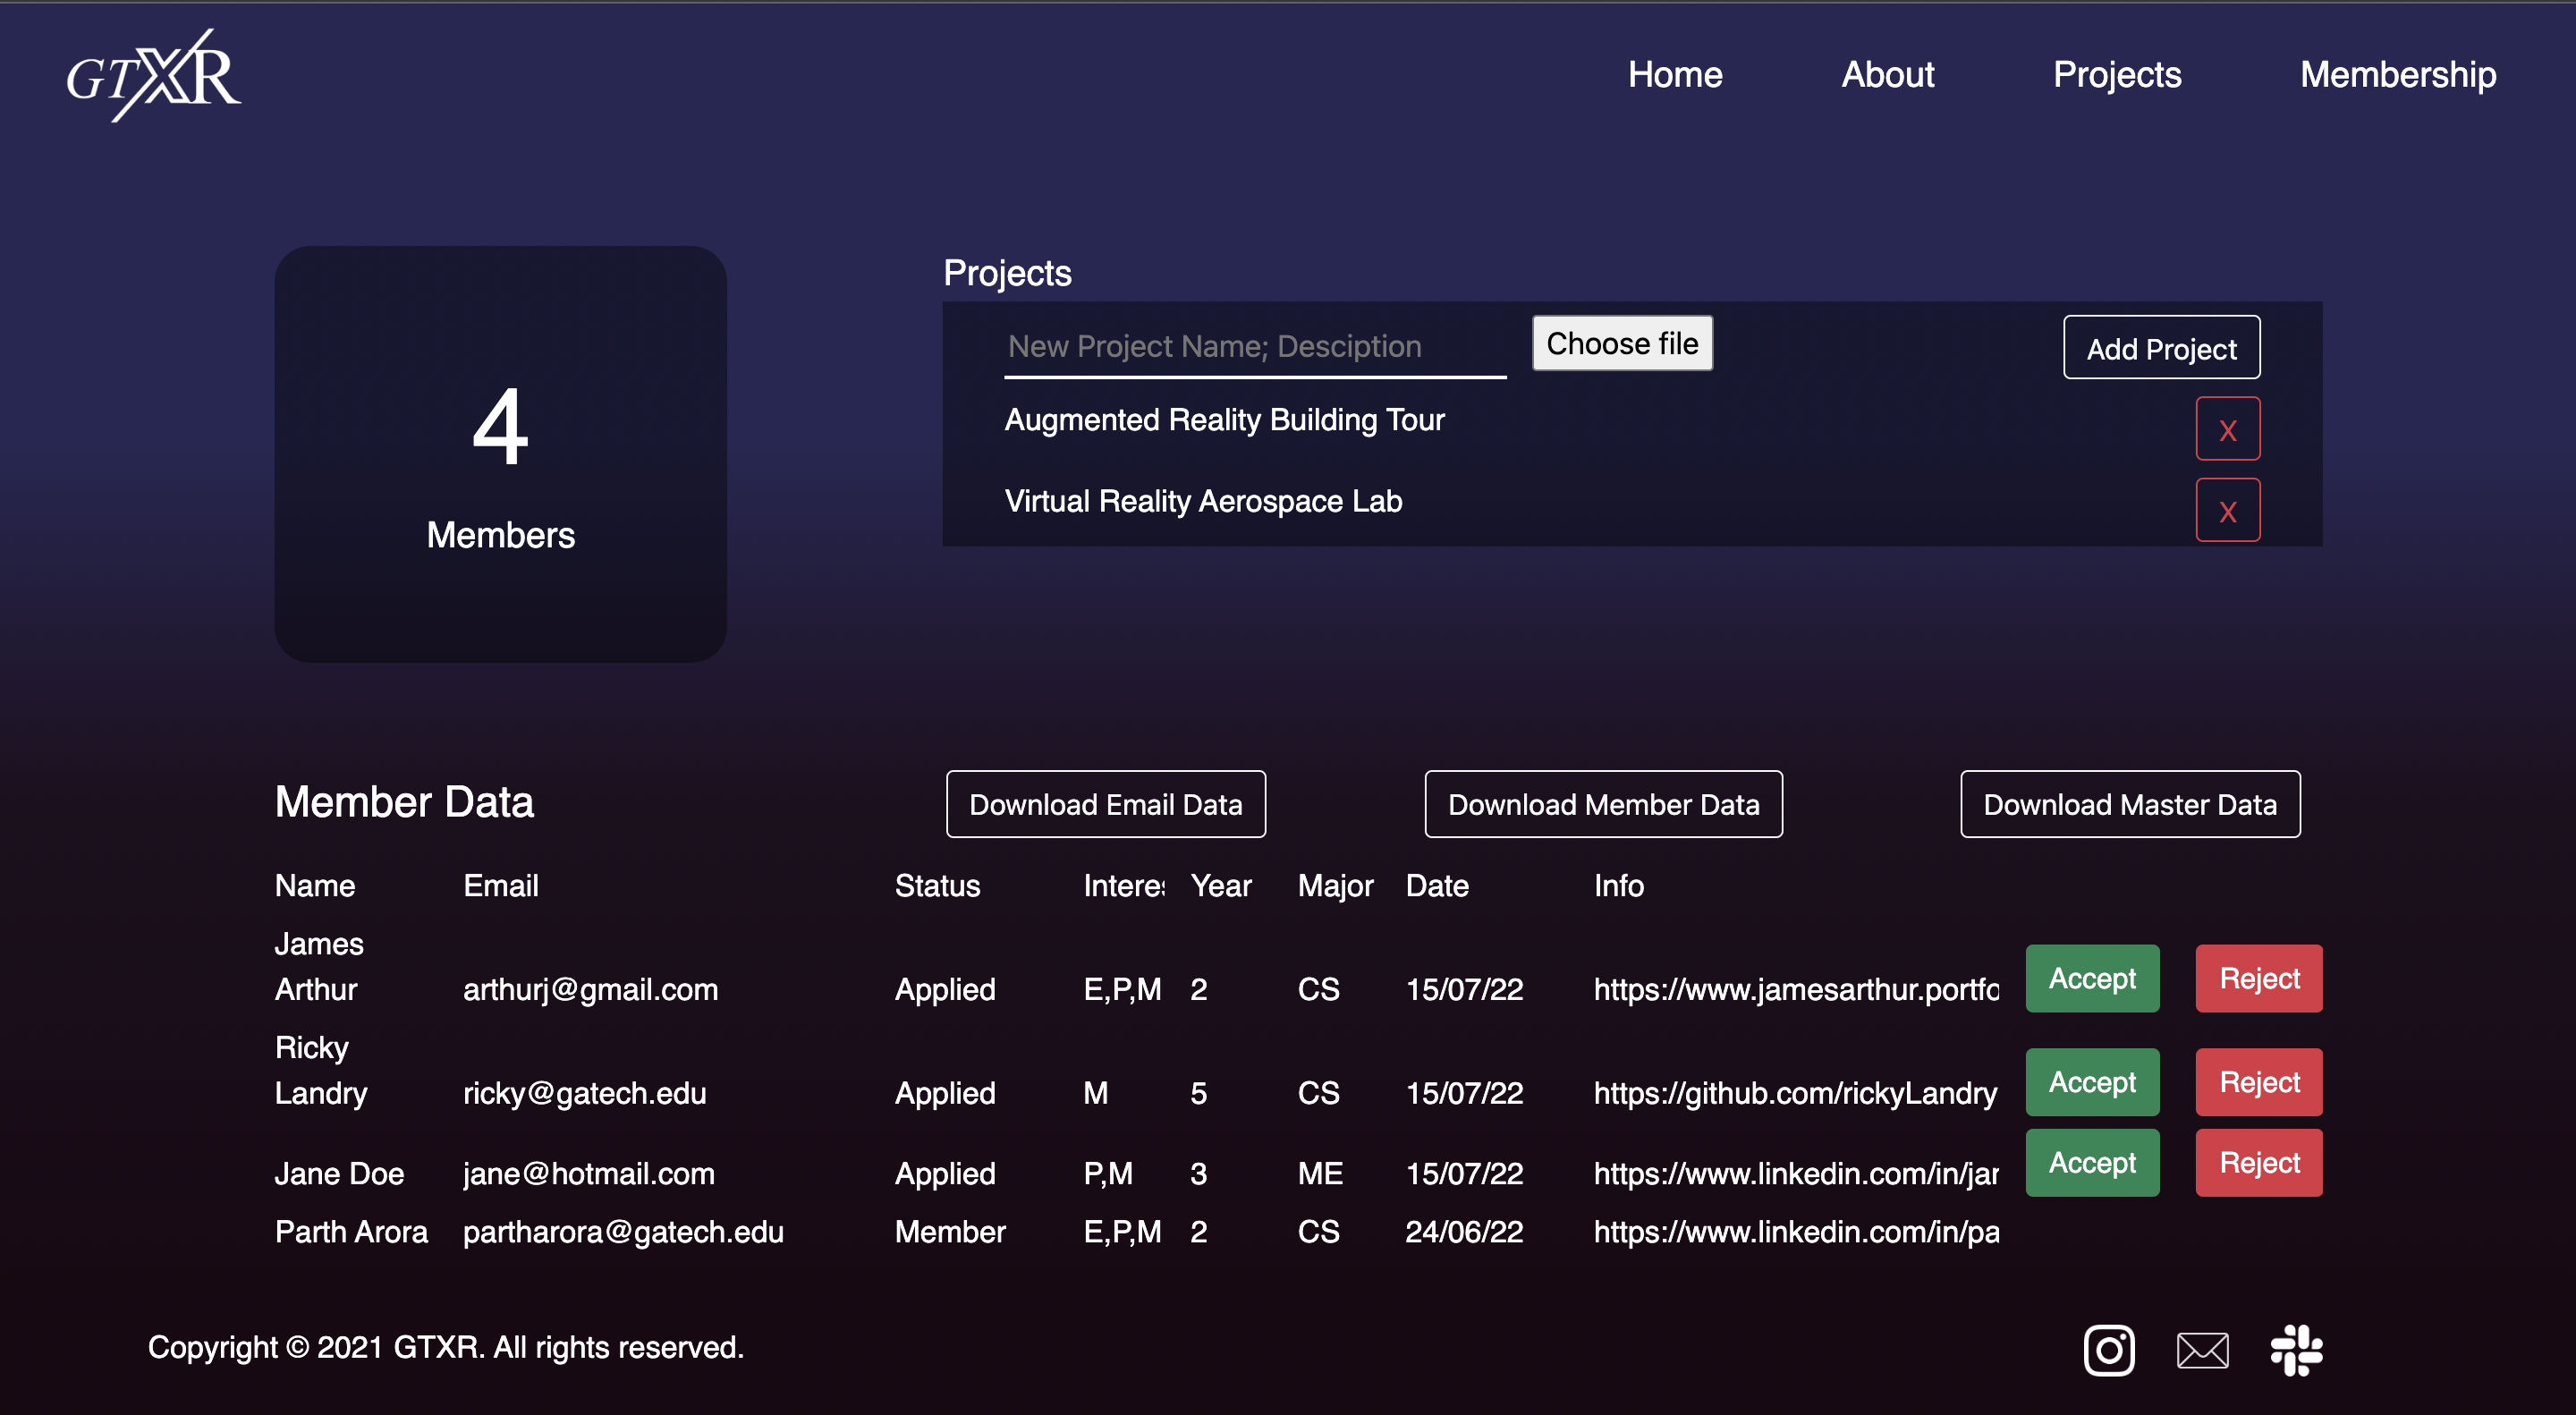Screen dimensions: 2576x1415
Task: Download Email Data
Action: tap(1105, 804)
